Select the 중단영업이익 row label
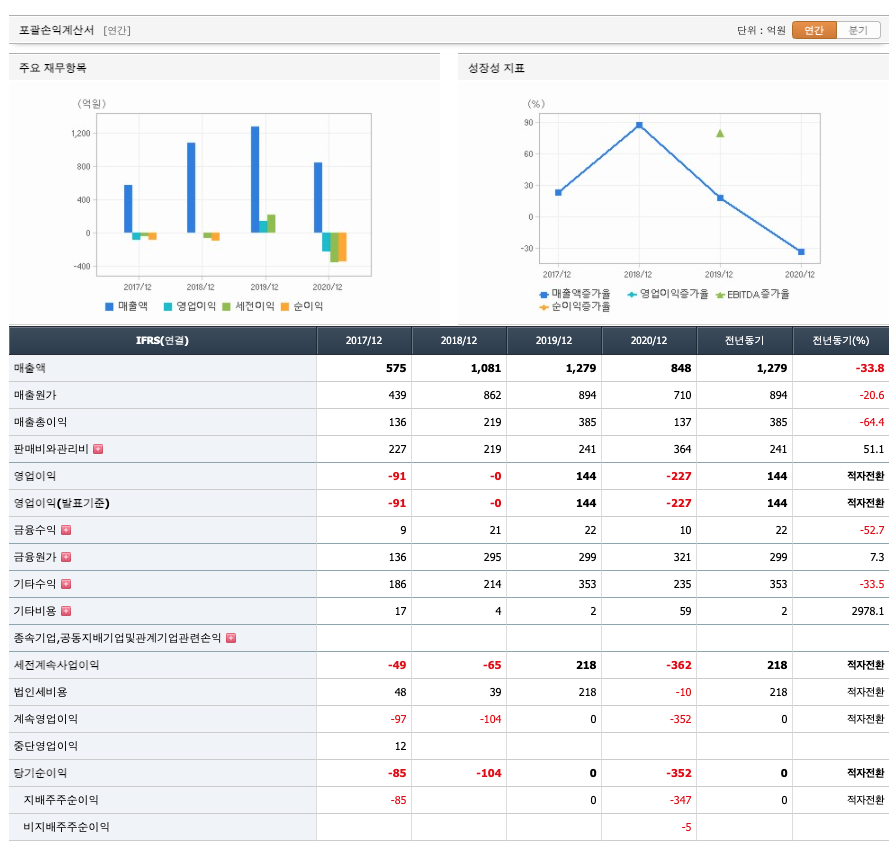Viewport: 895px width, 852px height. pyautogui.click(x=46, y=746)
